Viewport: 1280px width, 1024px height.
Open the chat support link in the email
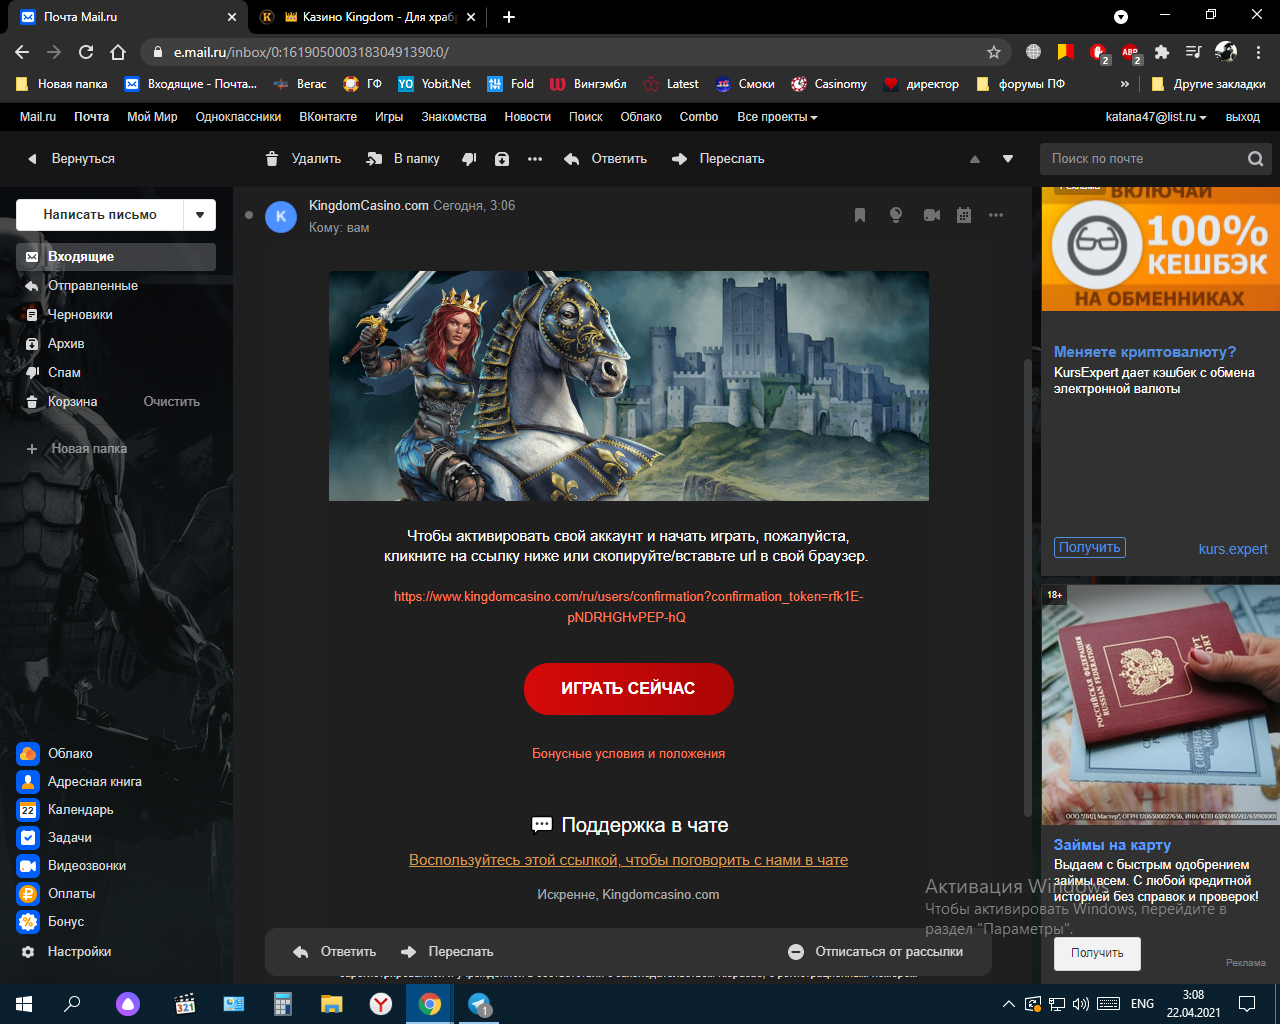point(629,860)
